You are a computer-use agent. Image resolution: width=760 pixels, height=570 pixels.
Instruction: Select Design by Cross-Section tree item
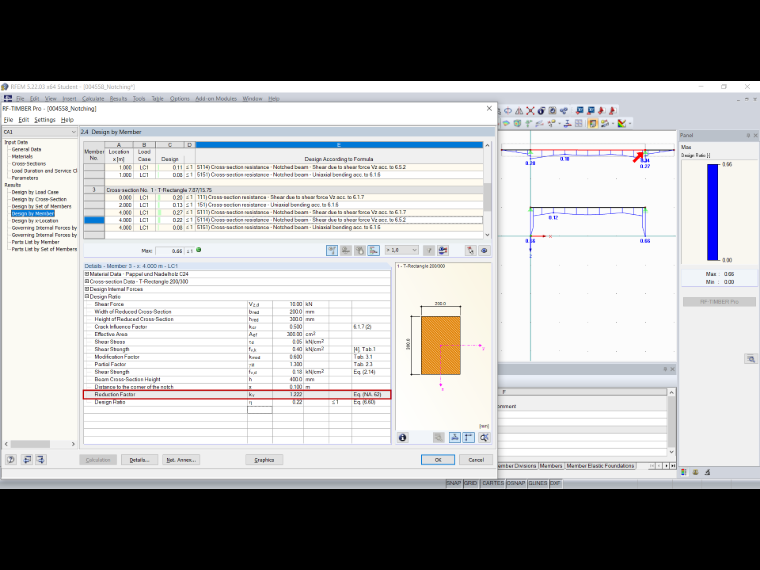pos(39,199)
